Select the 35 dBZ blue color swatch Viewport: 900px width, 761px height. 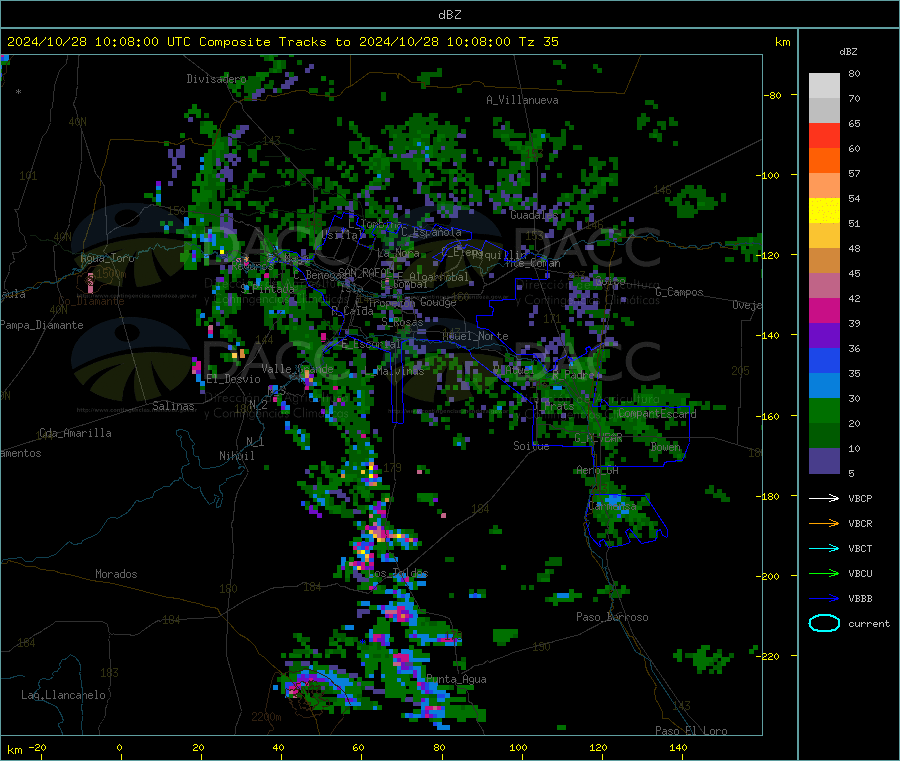[824, 385]
